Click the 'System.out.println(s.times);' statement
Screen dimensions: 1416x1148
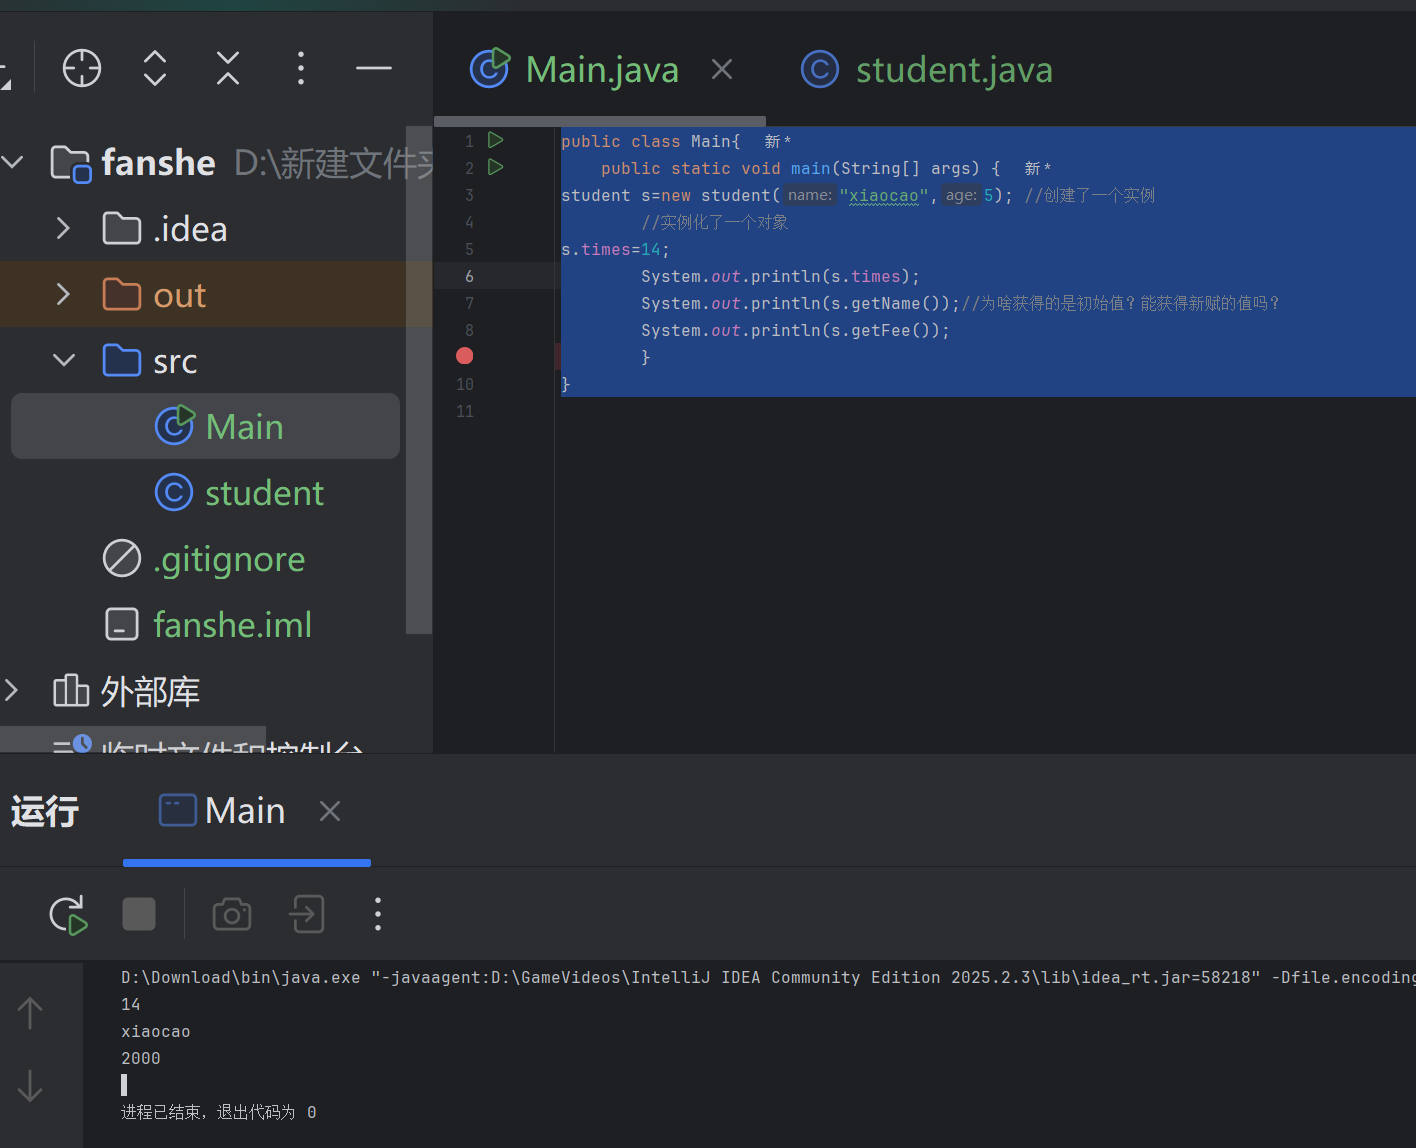[781, 276]
